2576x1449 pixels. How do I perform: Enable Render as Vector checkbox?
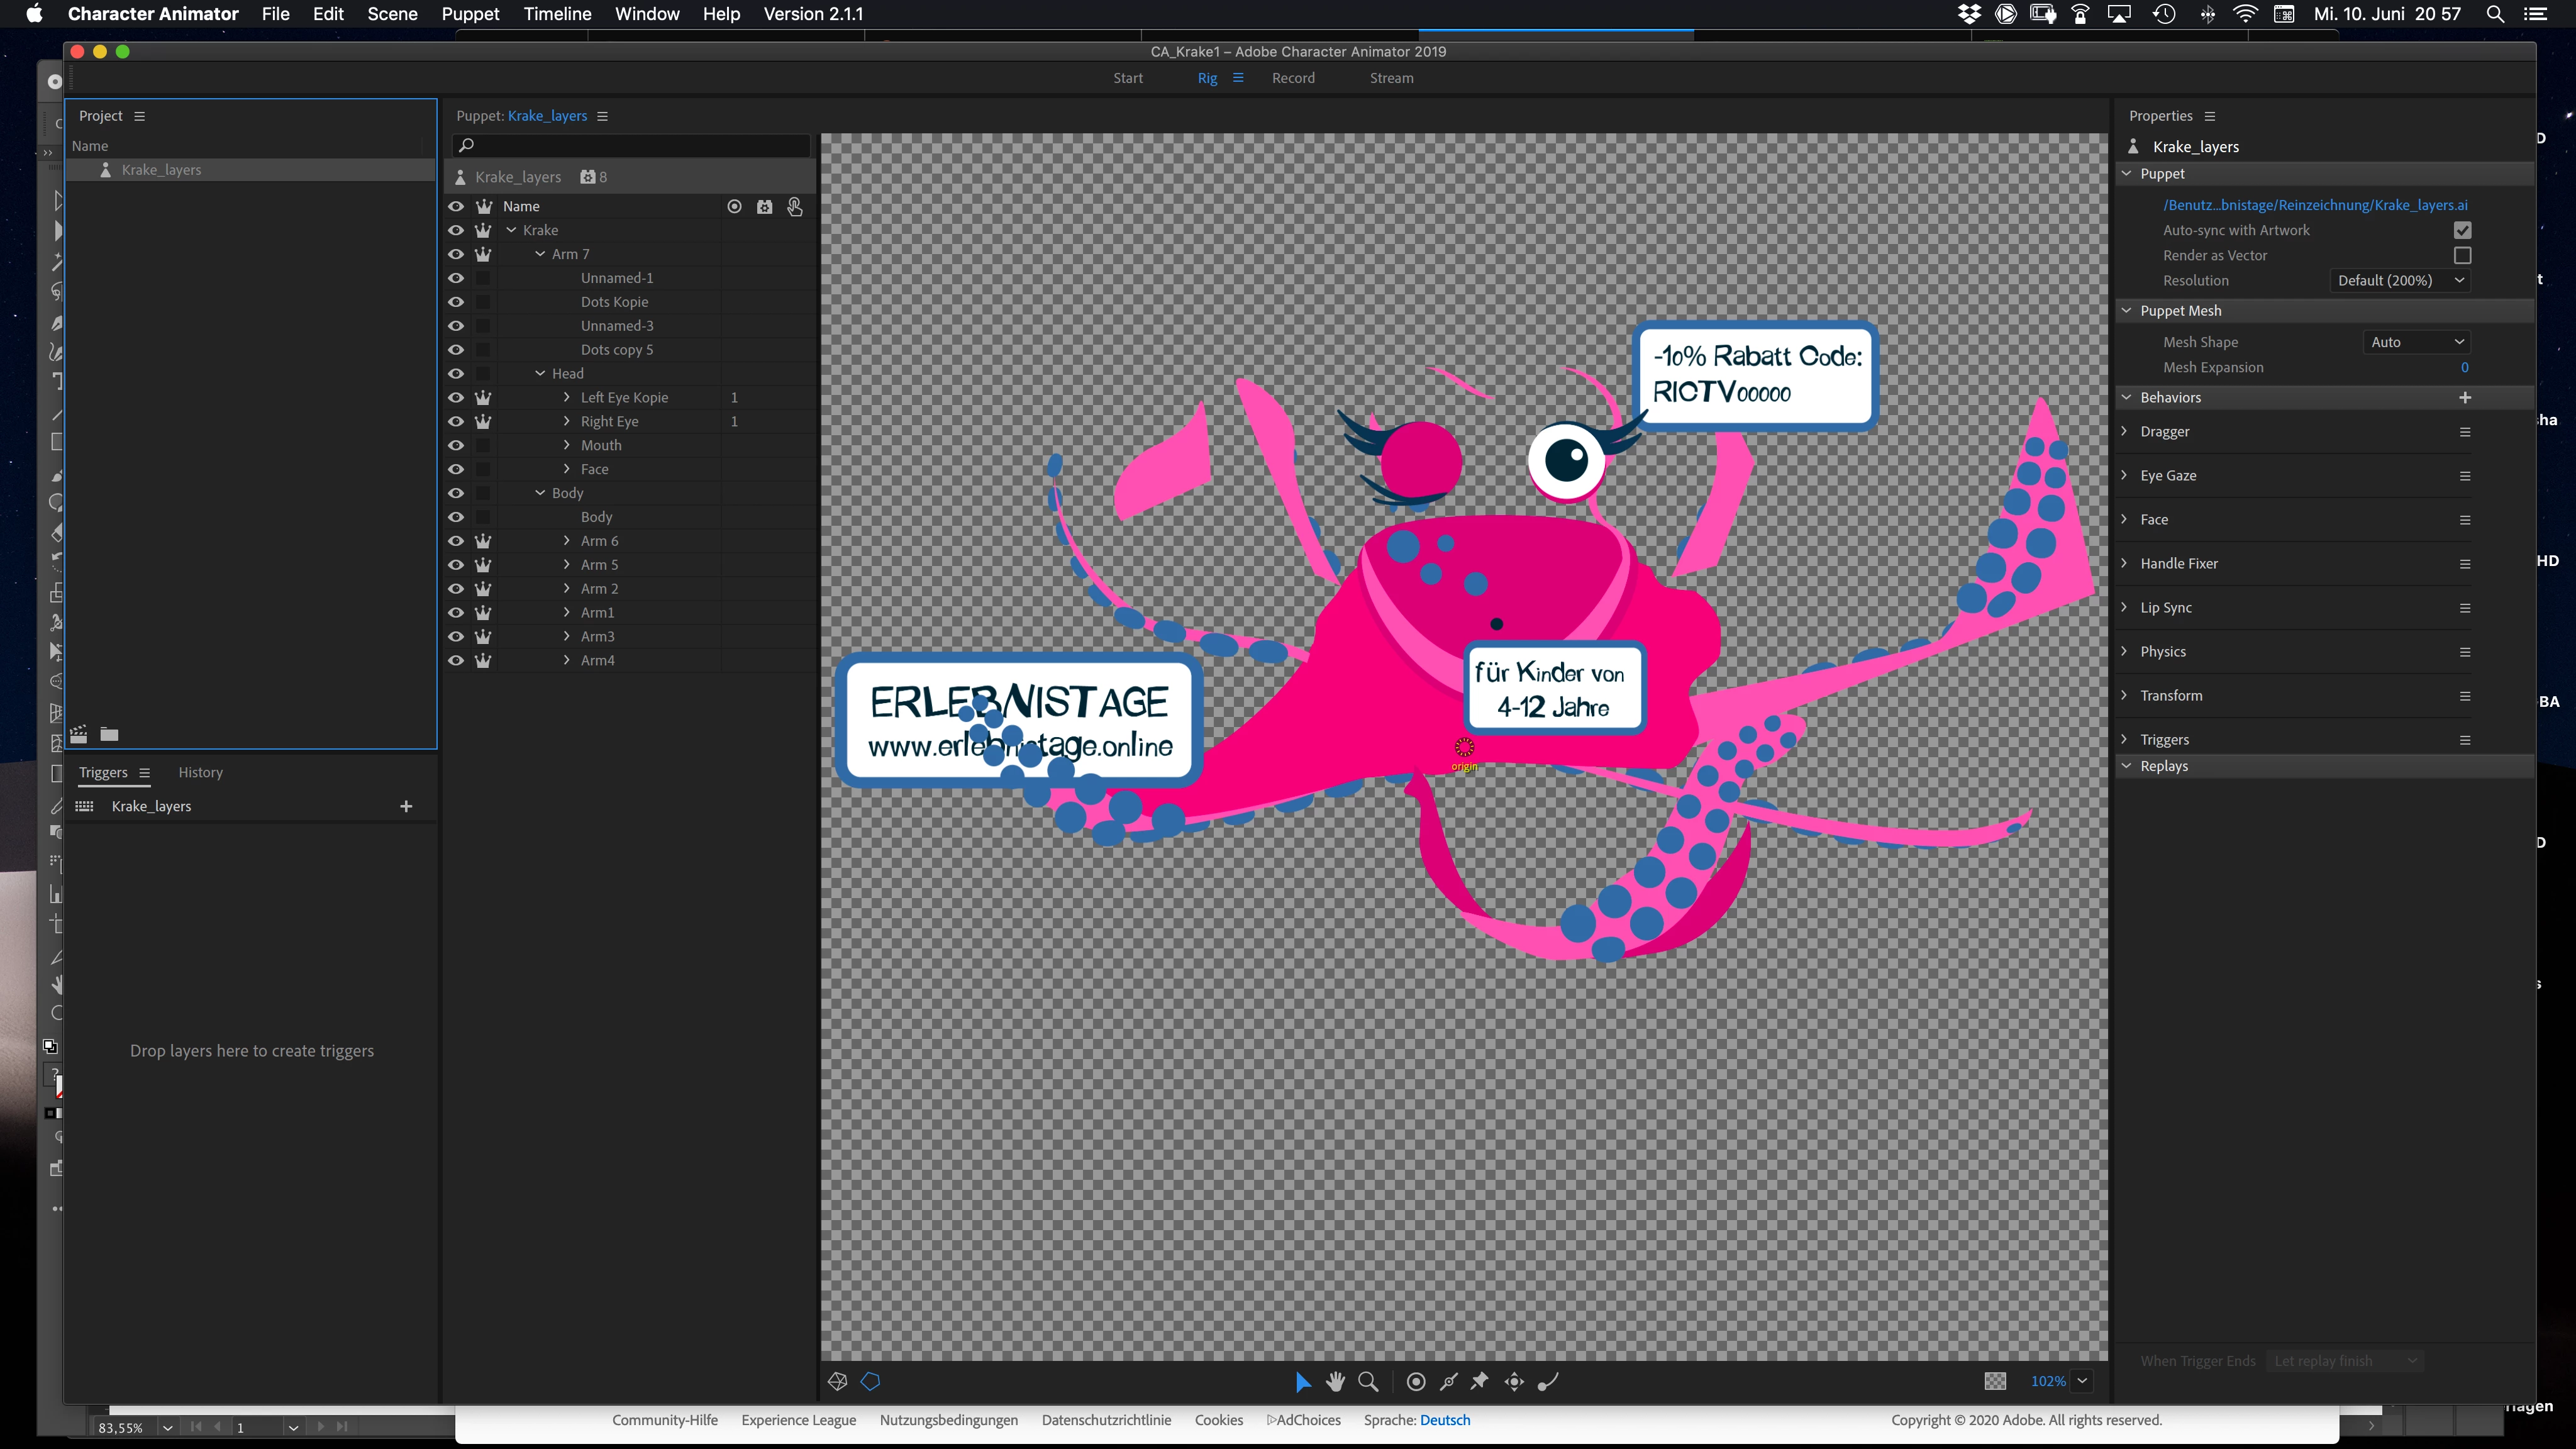click(x=2462, y=255)
